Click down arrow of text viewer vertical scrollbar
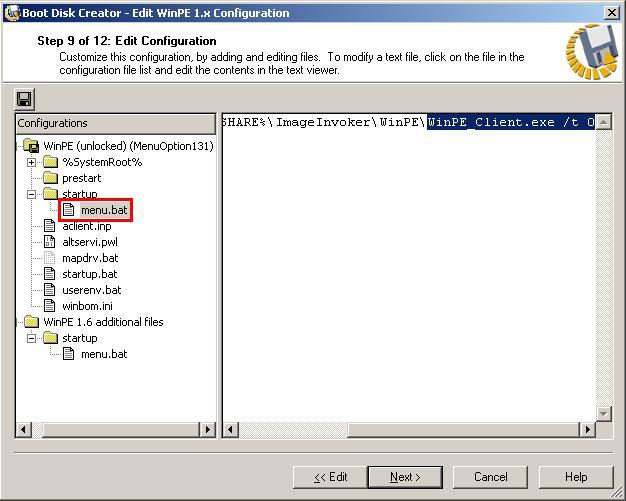 (604, 414)
